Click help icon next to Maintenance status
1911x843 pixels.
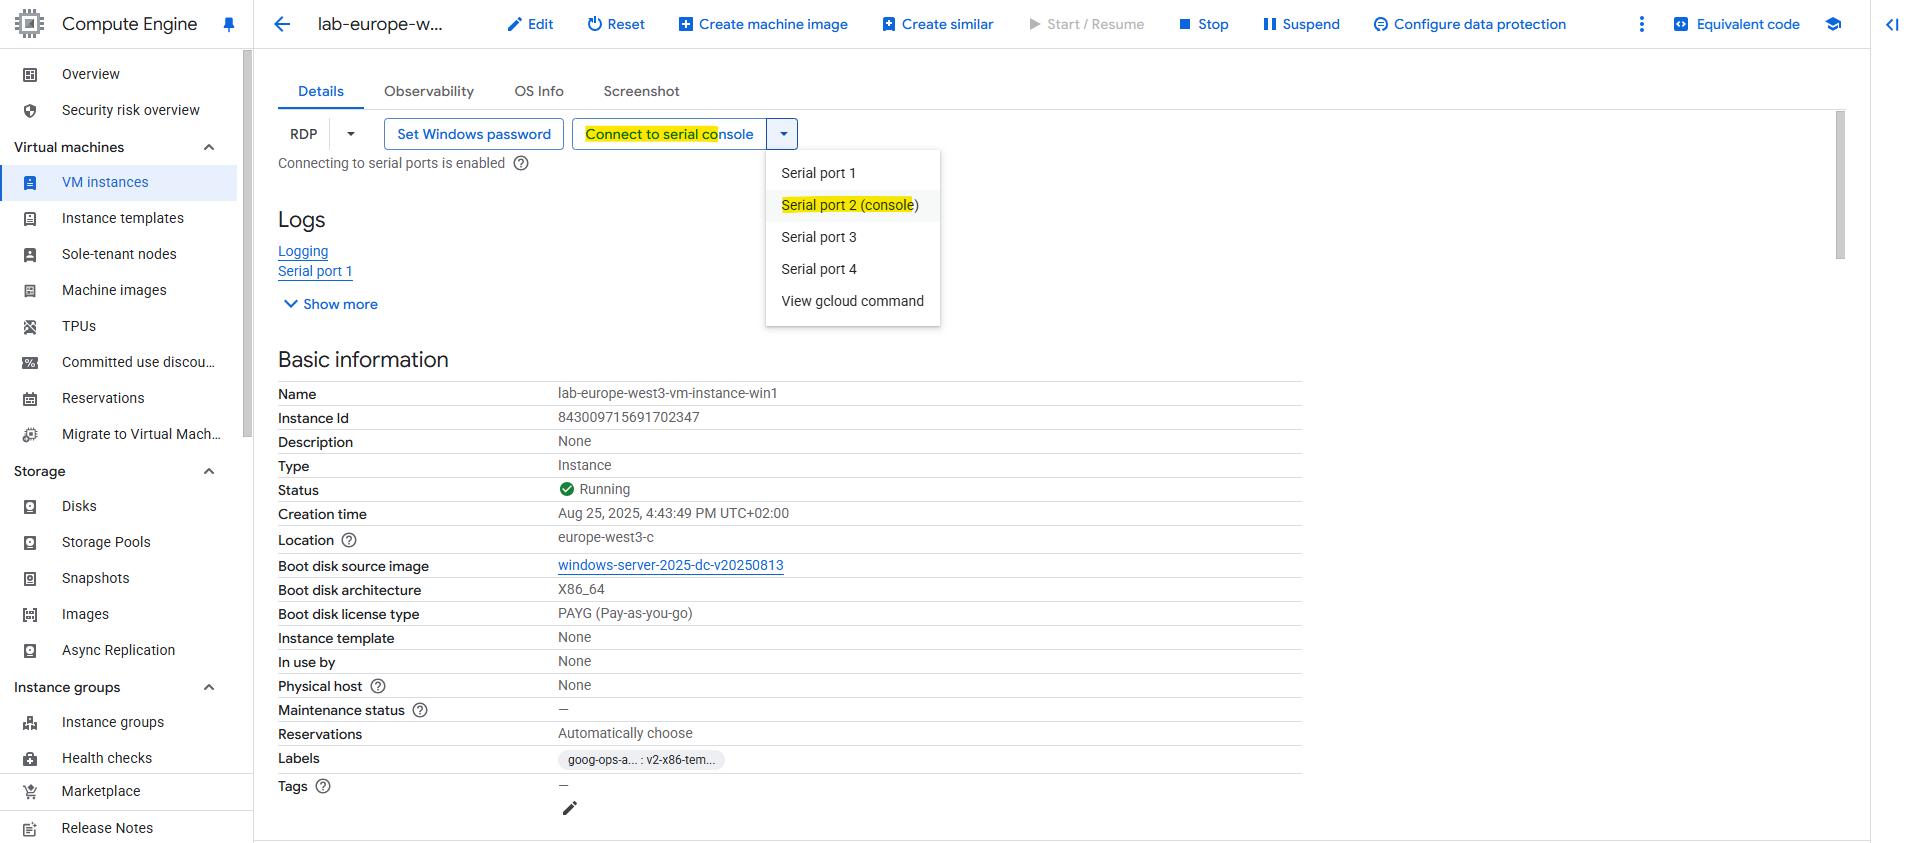click(x=420, y=710)
